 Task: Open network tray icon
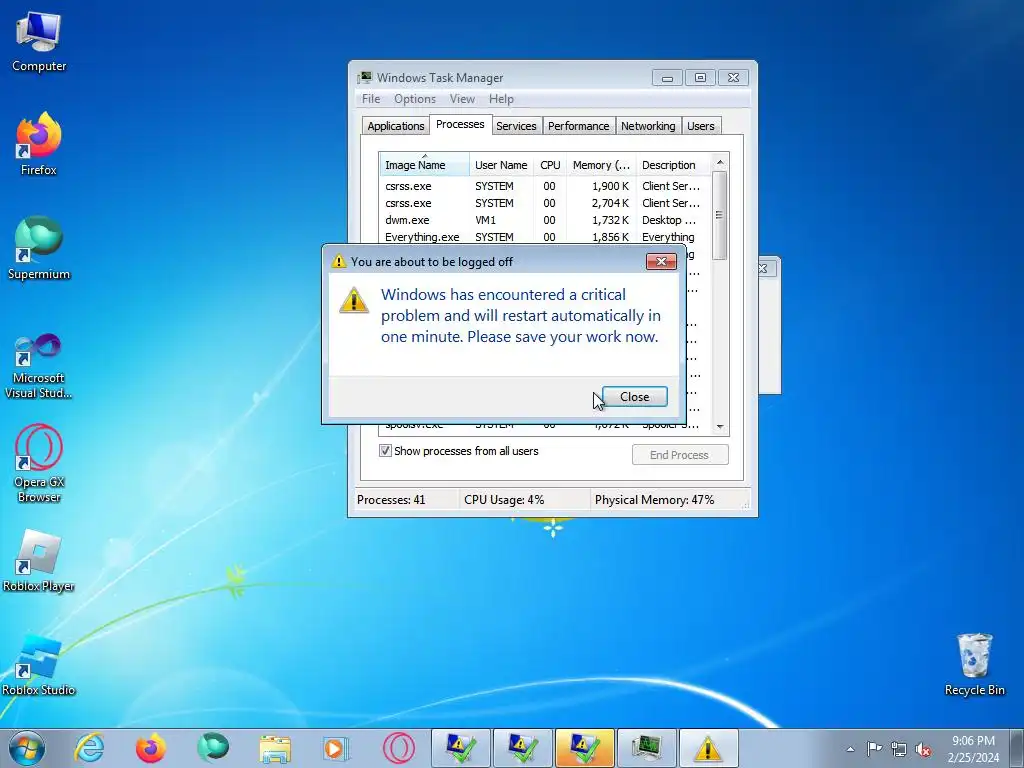coord(899,749)
